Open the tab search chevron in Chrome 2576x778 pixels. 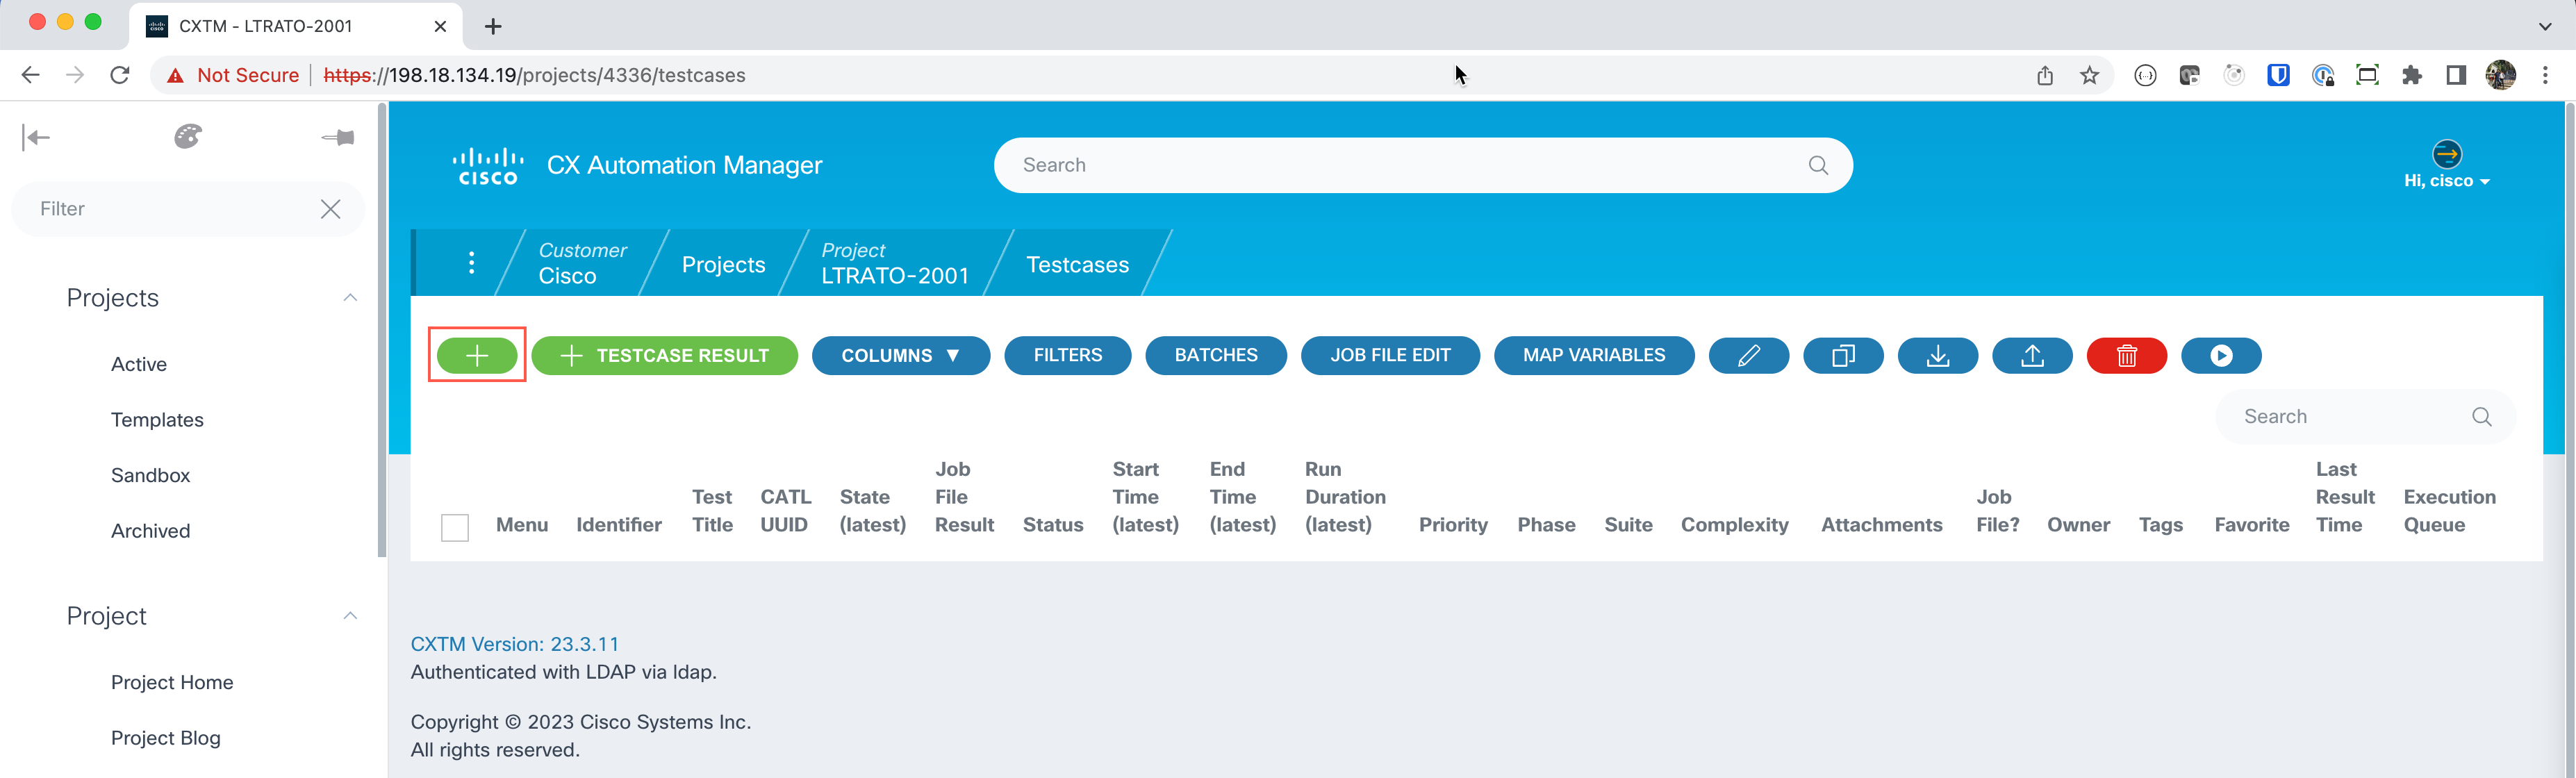(x=2545, y=27)
